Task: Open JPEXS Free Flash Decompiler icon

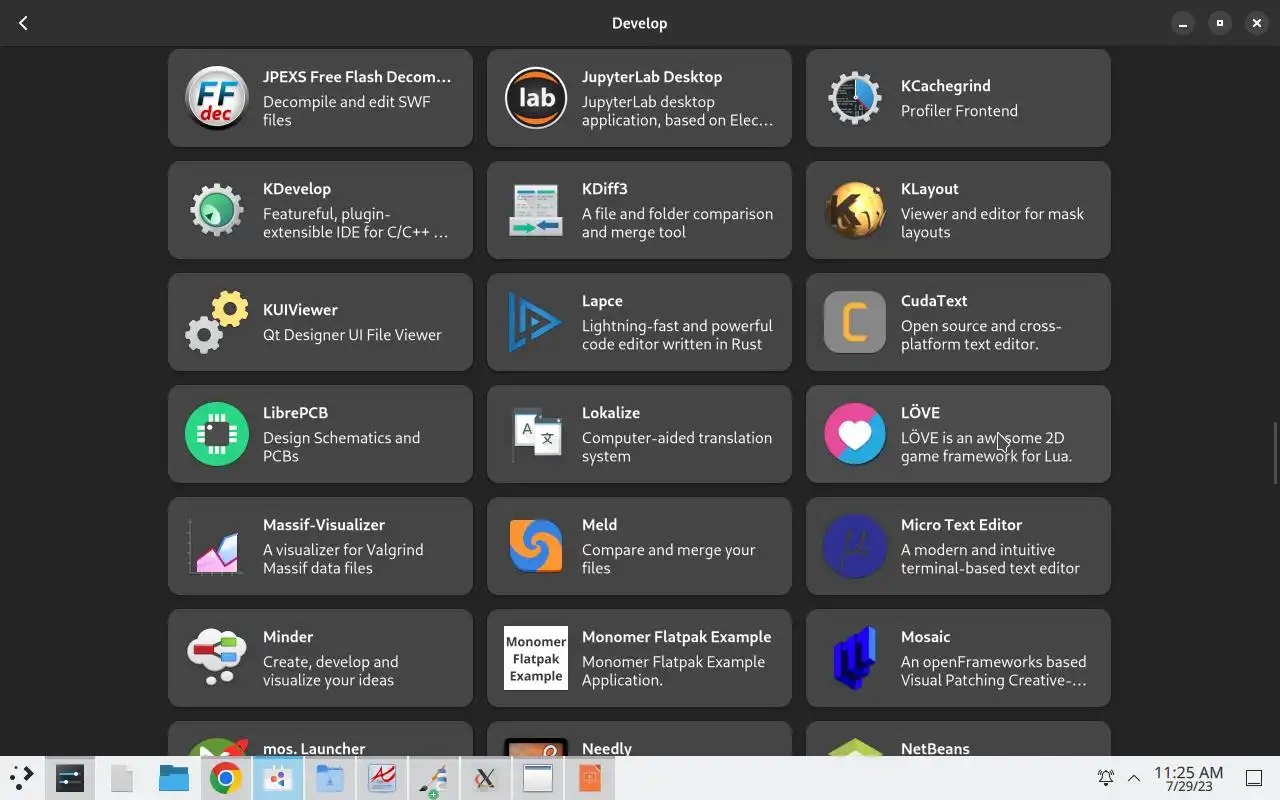Action: [x=217, y=98]
